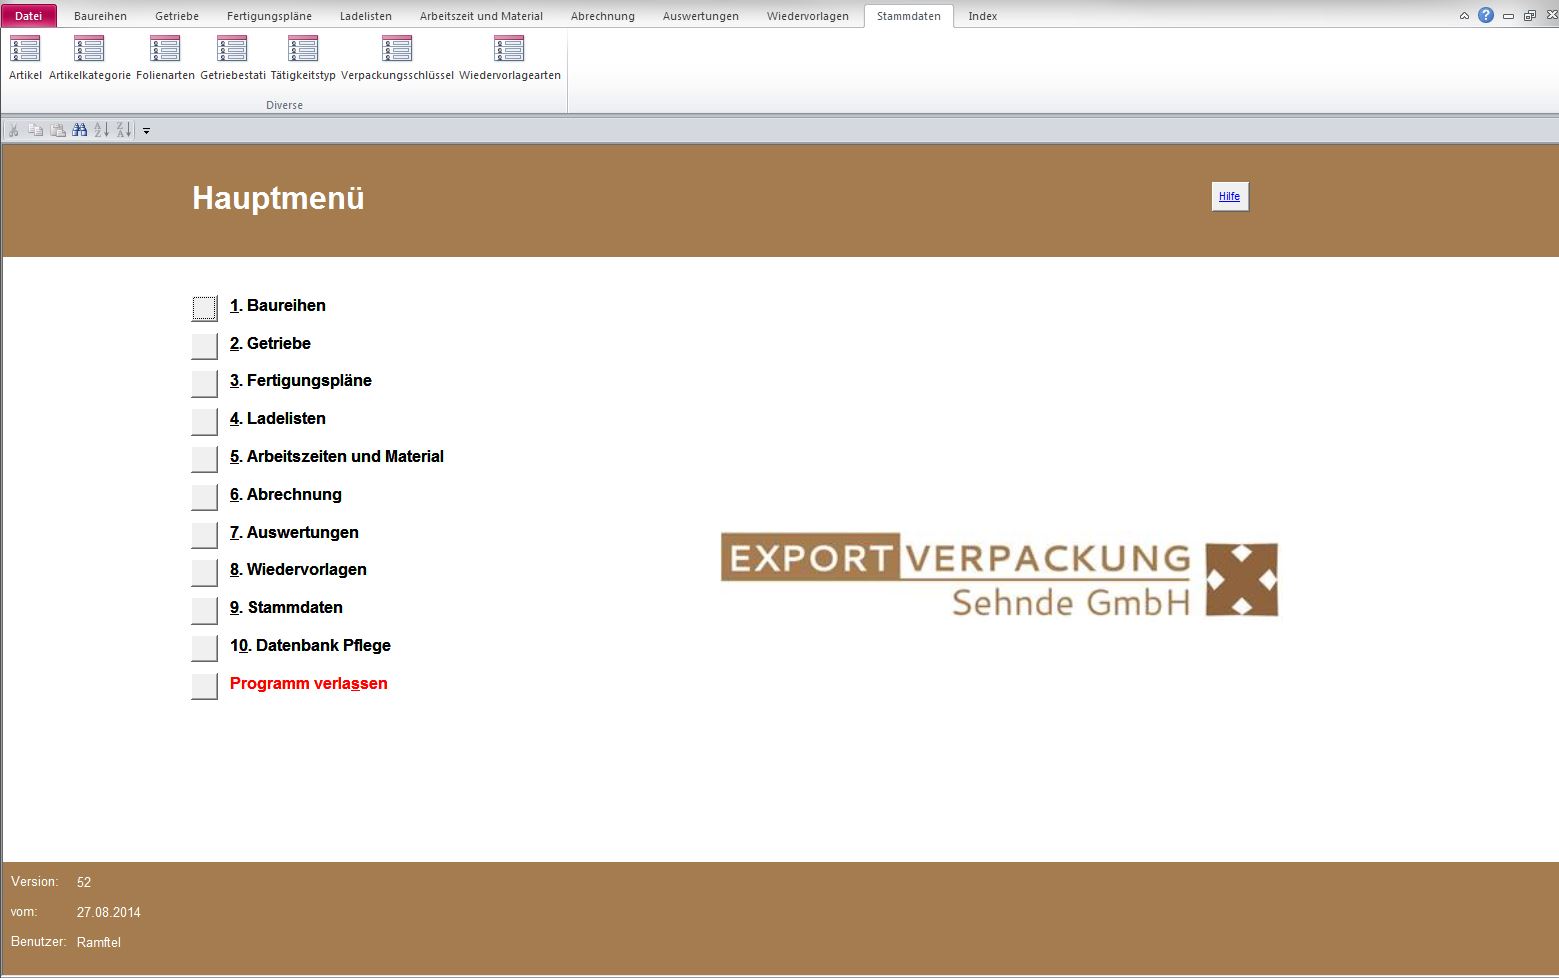Select the Stammdaten ribbon tab

[909, 16]
